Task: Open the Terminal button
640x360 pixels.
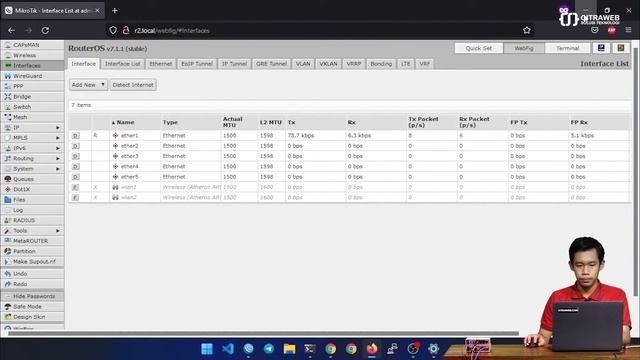Action: coord(567,48)
